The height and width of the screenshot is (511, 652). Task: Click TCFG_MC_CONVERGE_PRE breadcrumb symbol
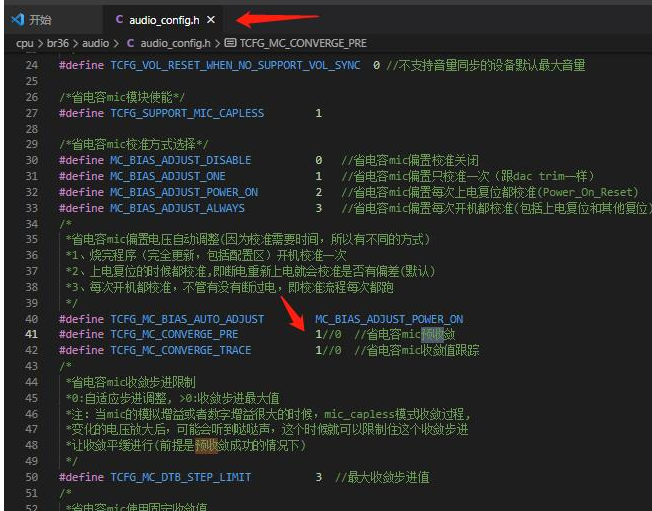click(303, 43)
